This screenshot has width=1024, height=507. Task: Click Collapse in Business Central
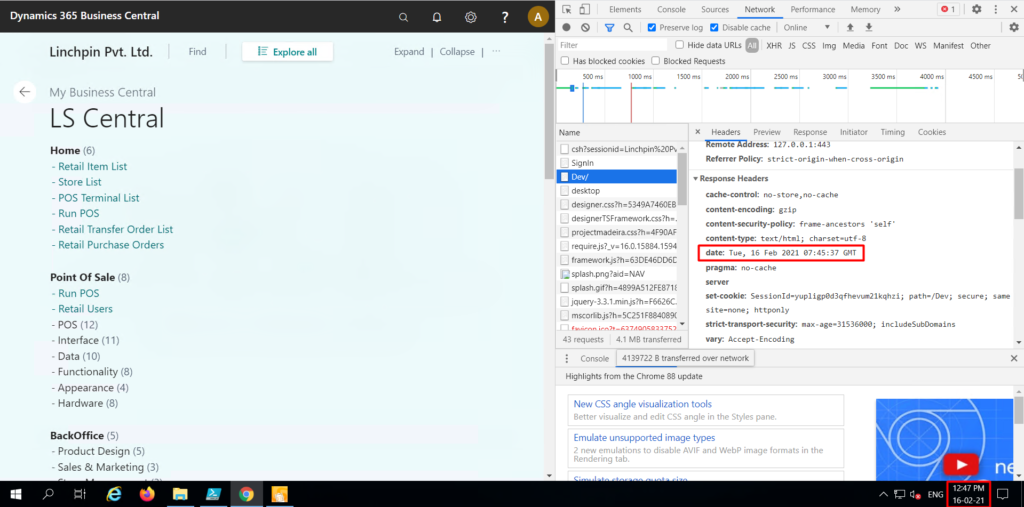[x=457, y=52]
